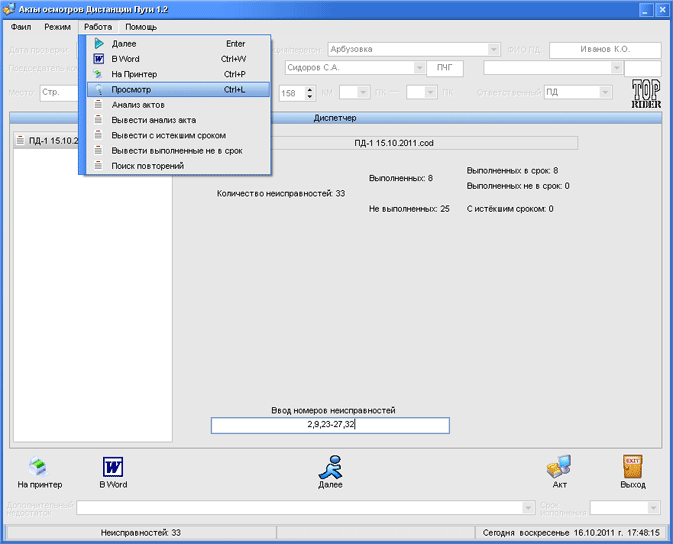
Task: Click the Диспетчер panel header
Action: point(335,118)
